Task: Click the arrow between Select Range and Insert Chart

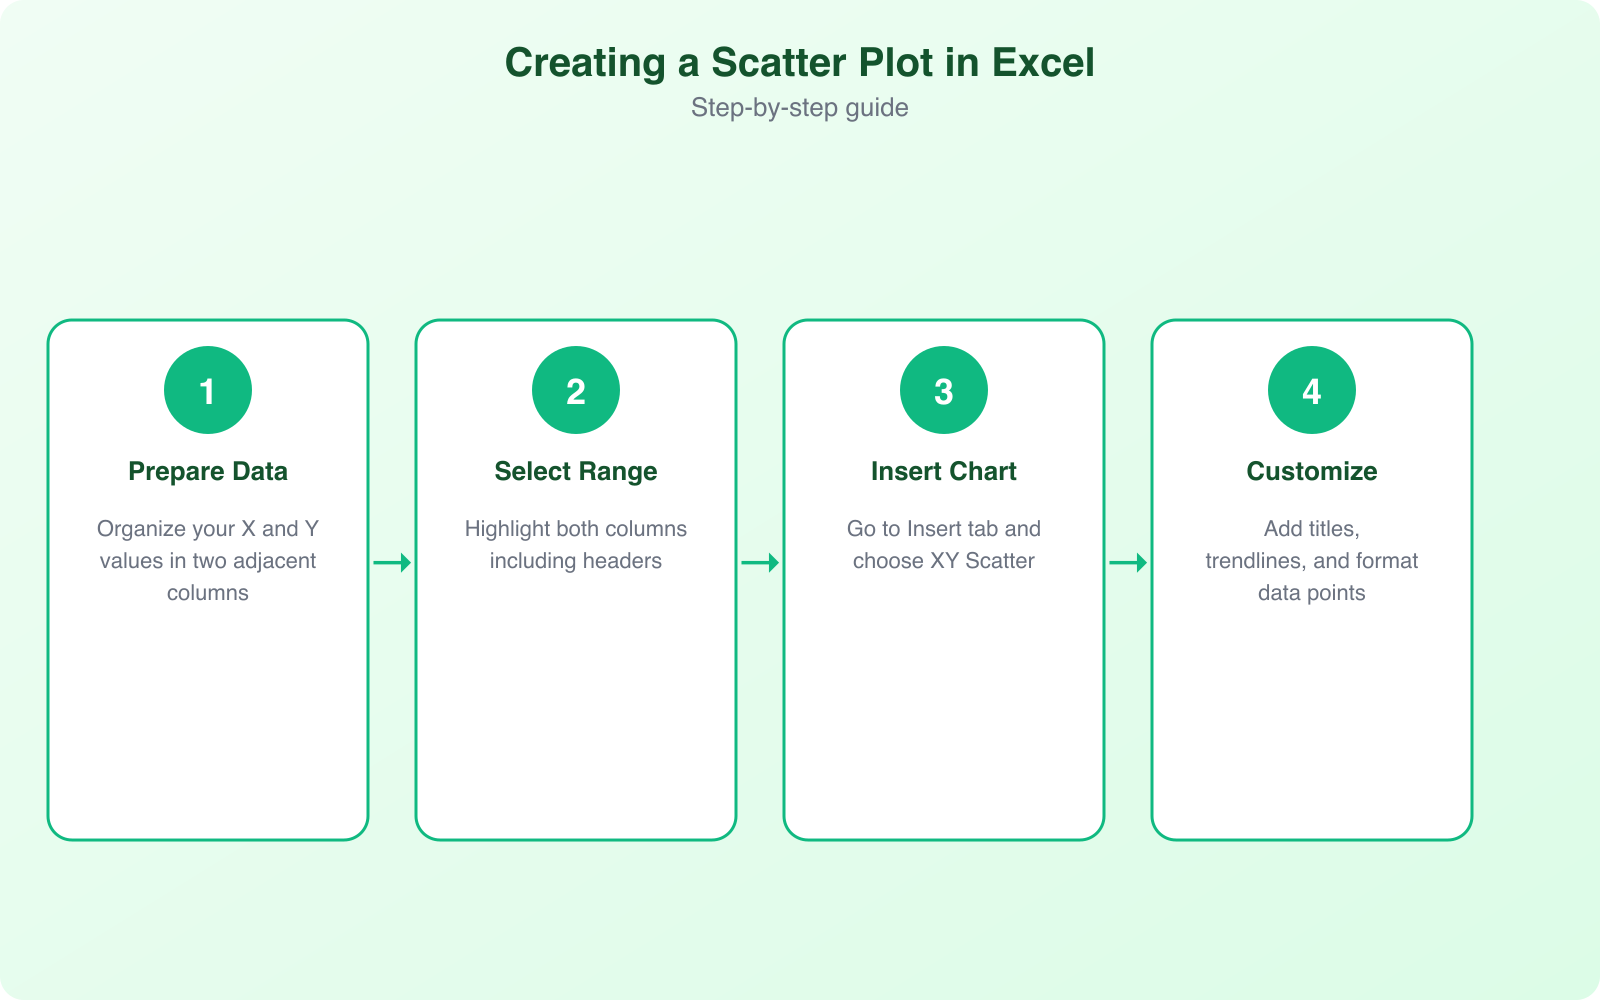Action: [x=759, y=562]
